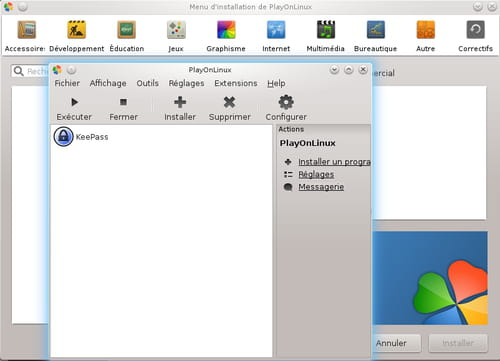Click the Supprimer cross icon
Viewport: 500px width, 361px height.
[229, 102]
